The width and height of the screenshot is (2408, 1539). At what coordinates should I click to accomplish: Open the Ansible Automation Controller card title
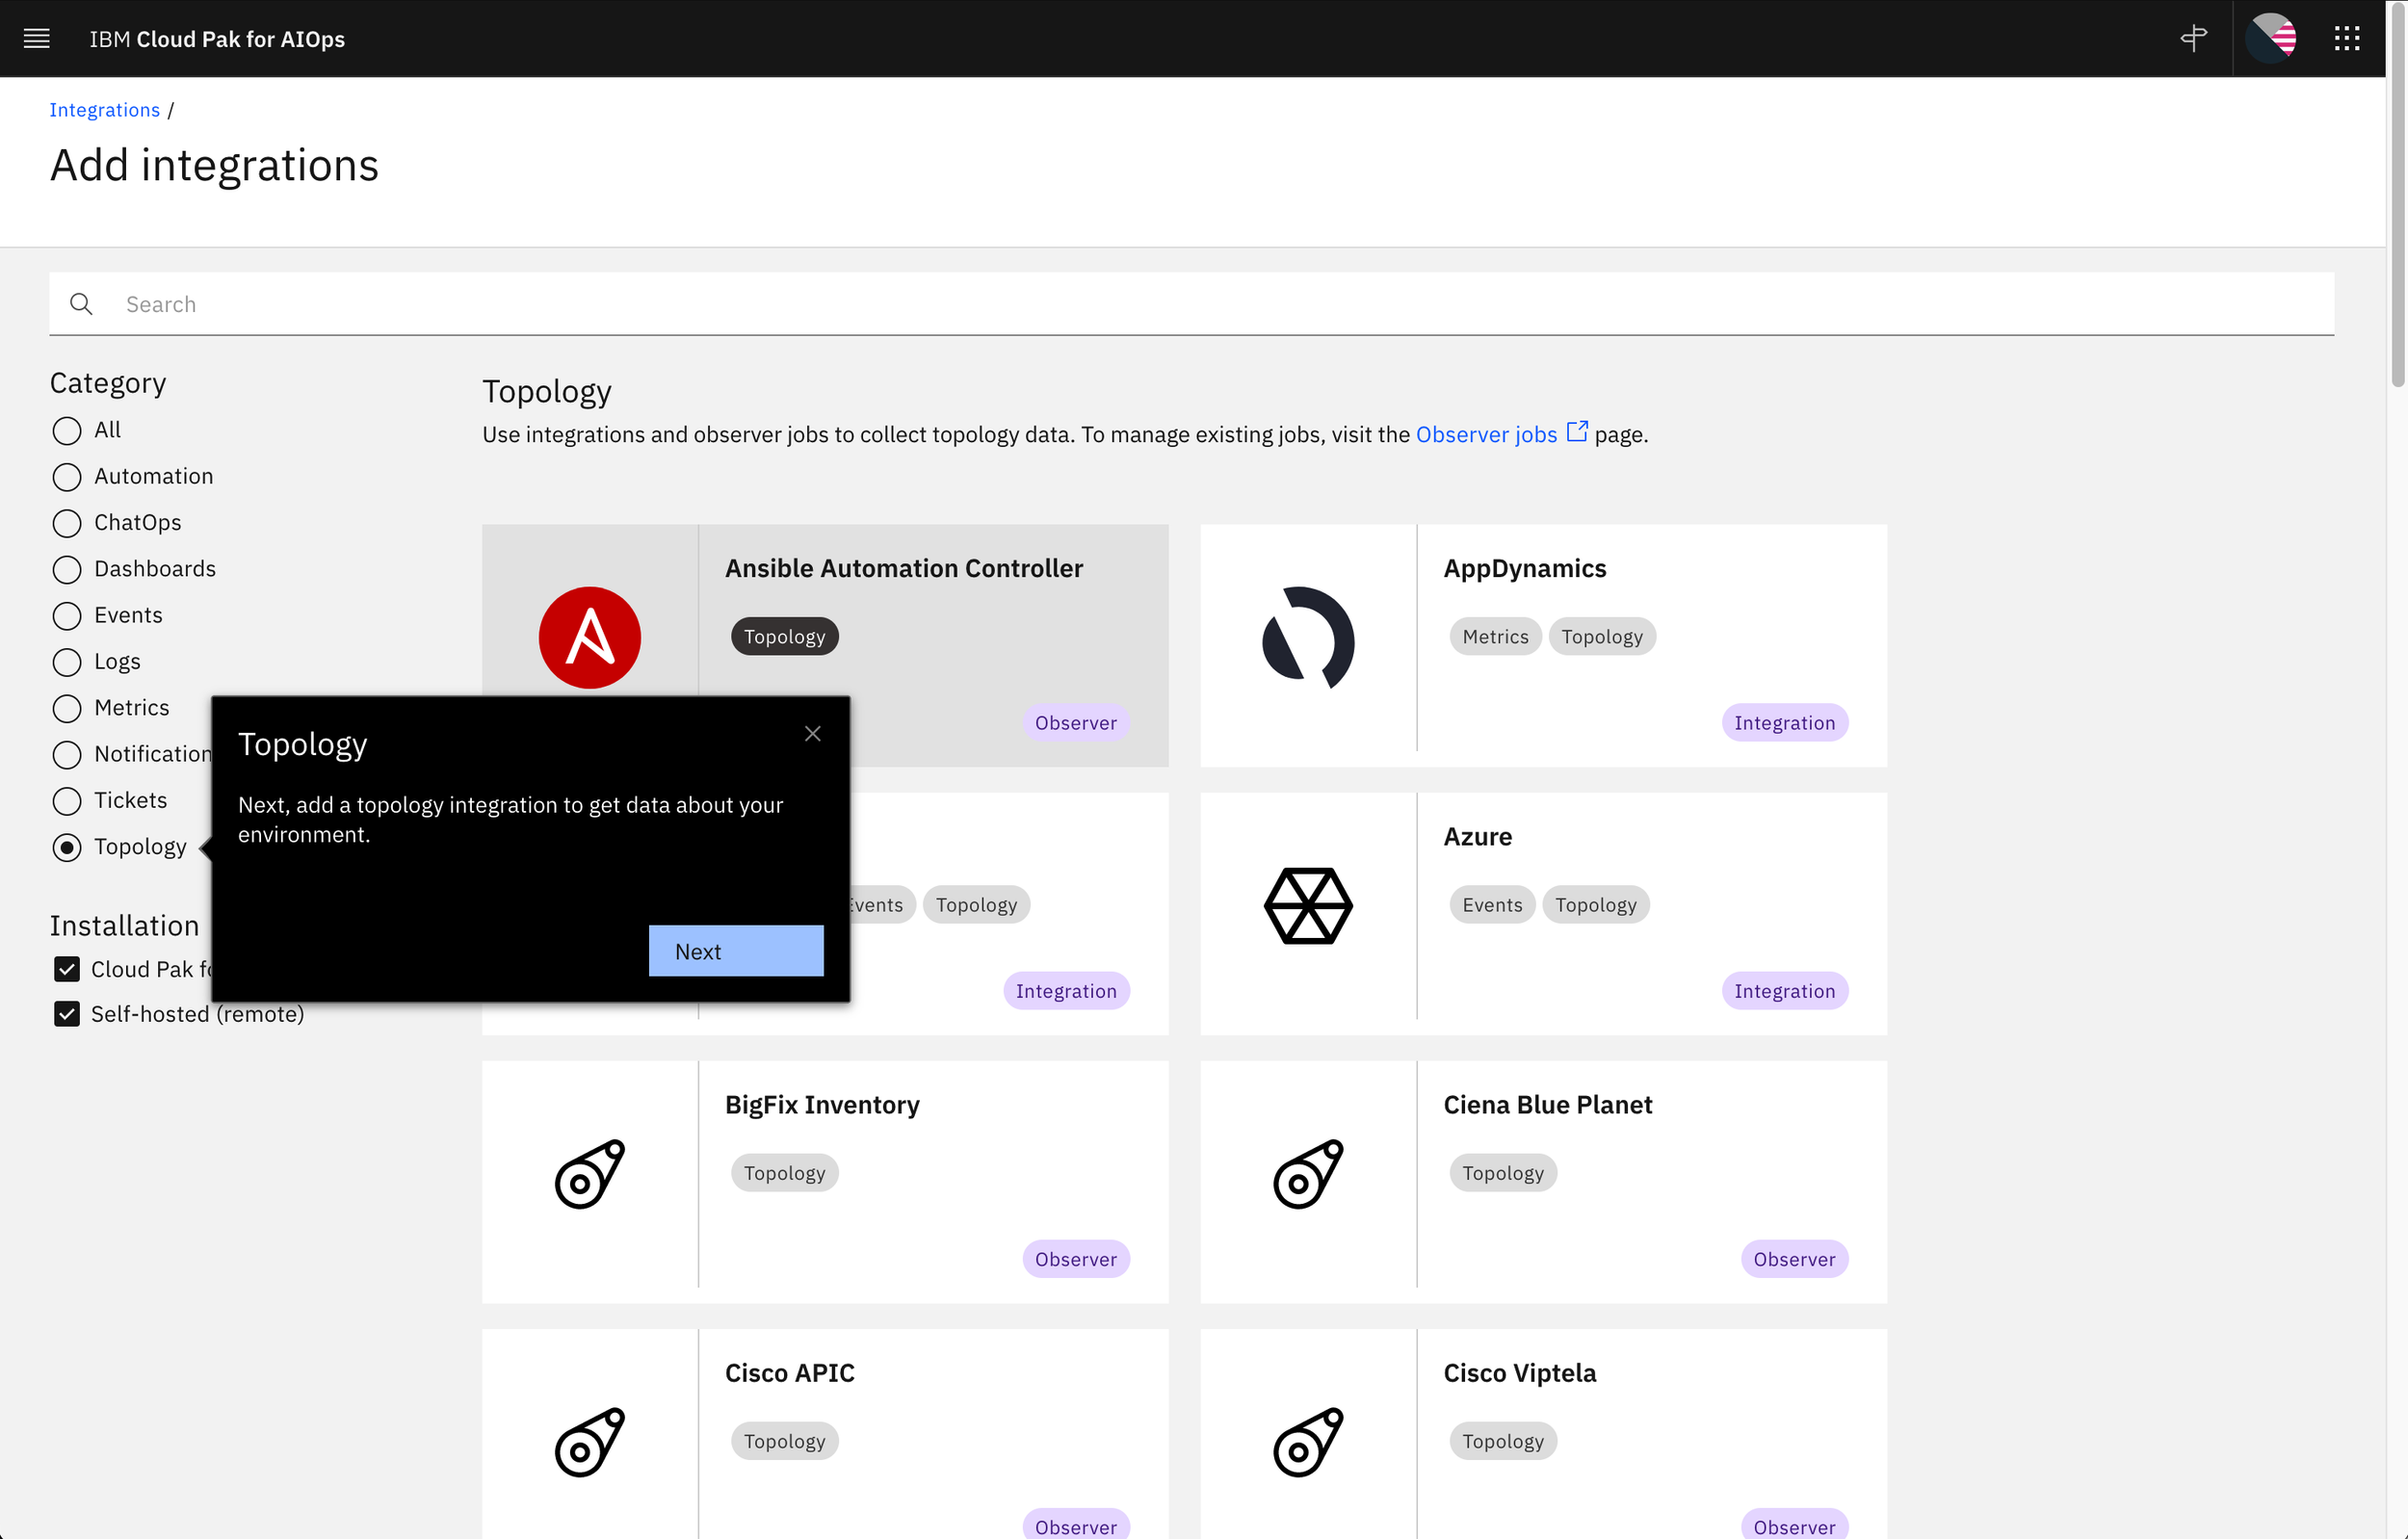click(x=904, y=568)
